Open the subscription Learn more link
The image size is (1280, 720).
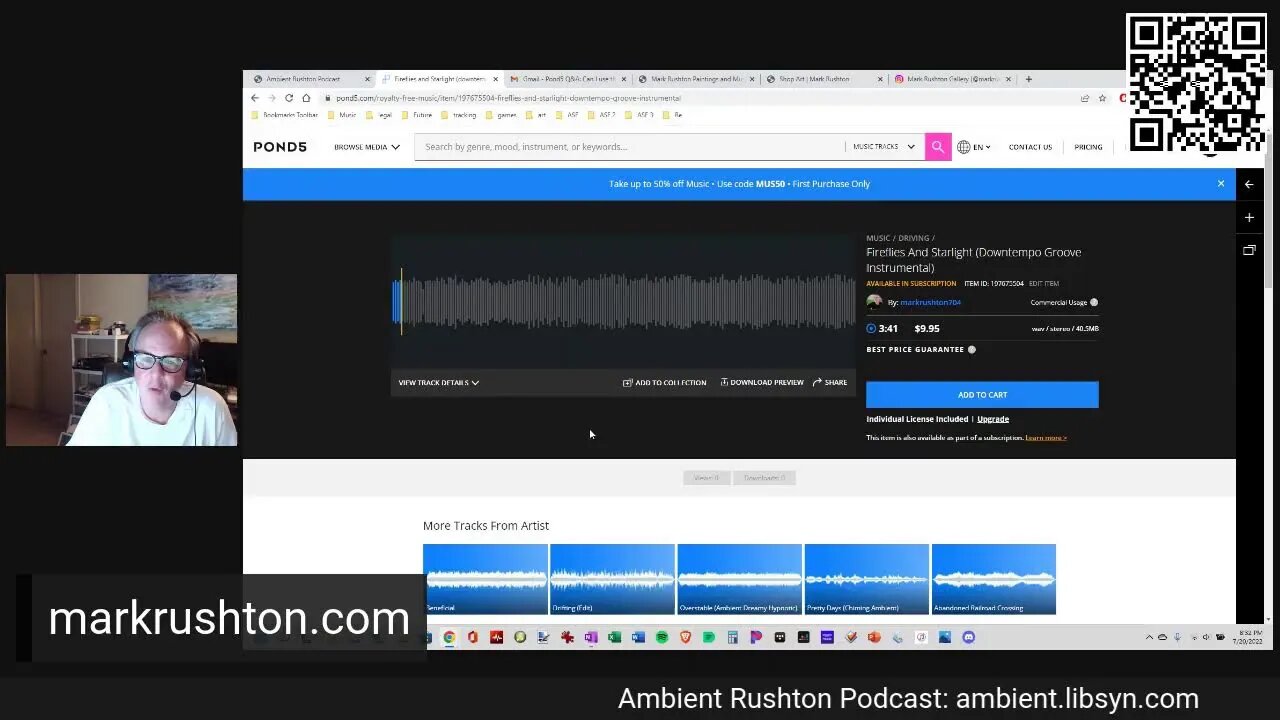point(1046,438)
